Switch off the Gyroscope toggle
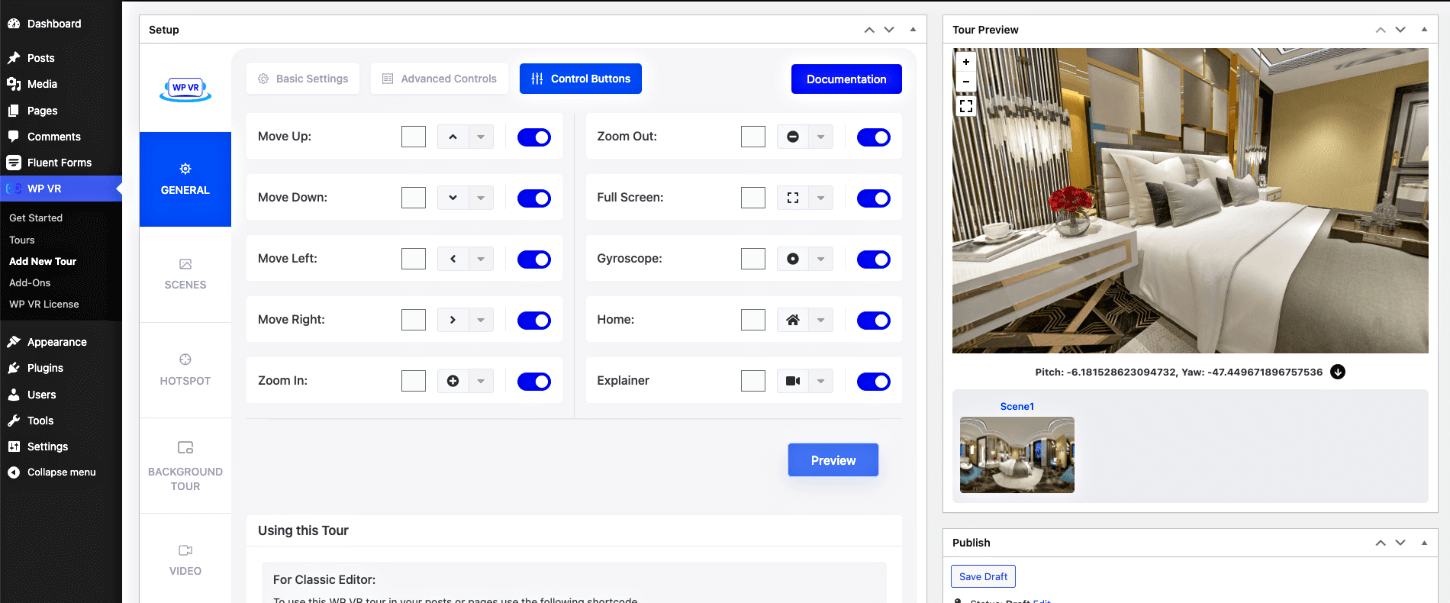This screenshot has height=603, width=1450. (x=874, y=259)
